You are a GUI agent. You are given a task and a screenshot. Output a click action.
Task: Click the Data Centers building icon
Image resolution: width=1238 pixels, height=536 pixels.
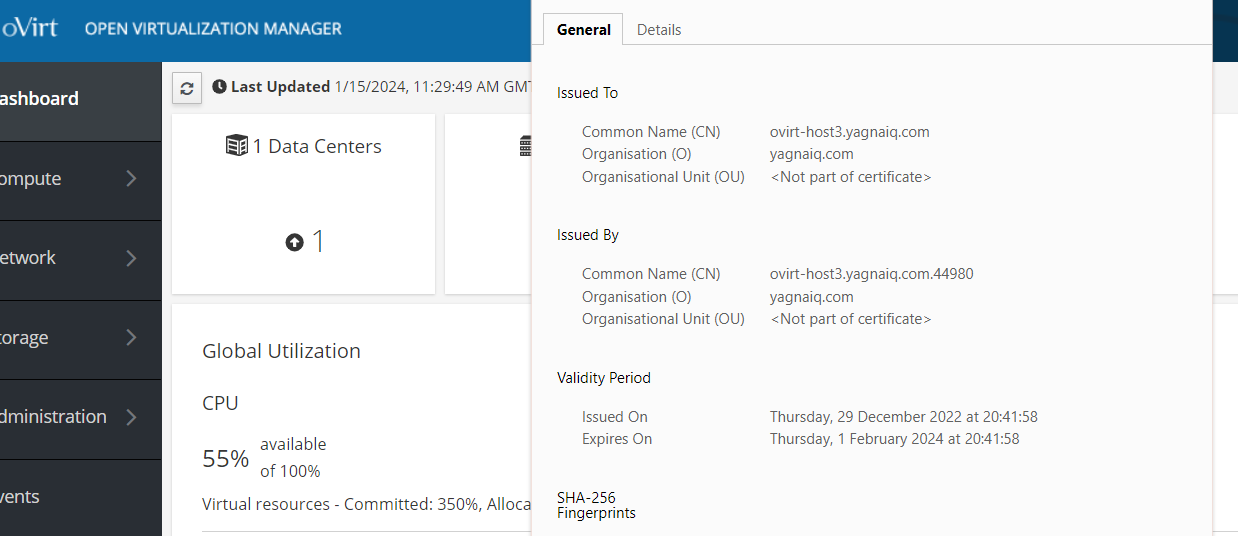[x=236, y=146]
